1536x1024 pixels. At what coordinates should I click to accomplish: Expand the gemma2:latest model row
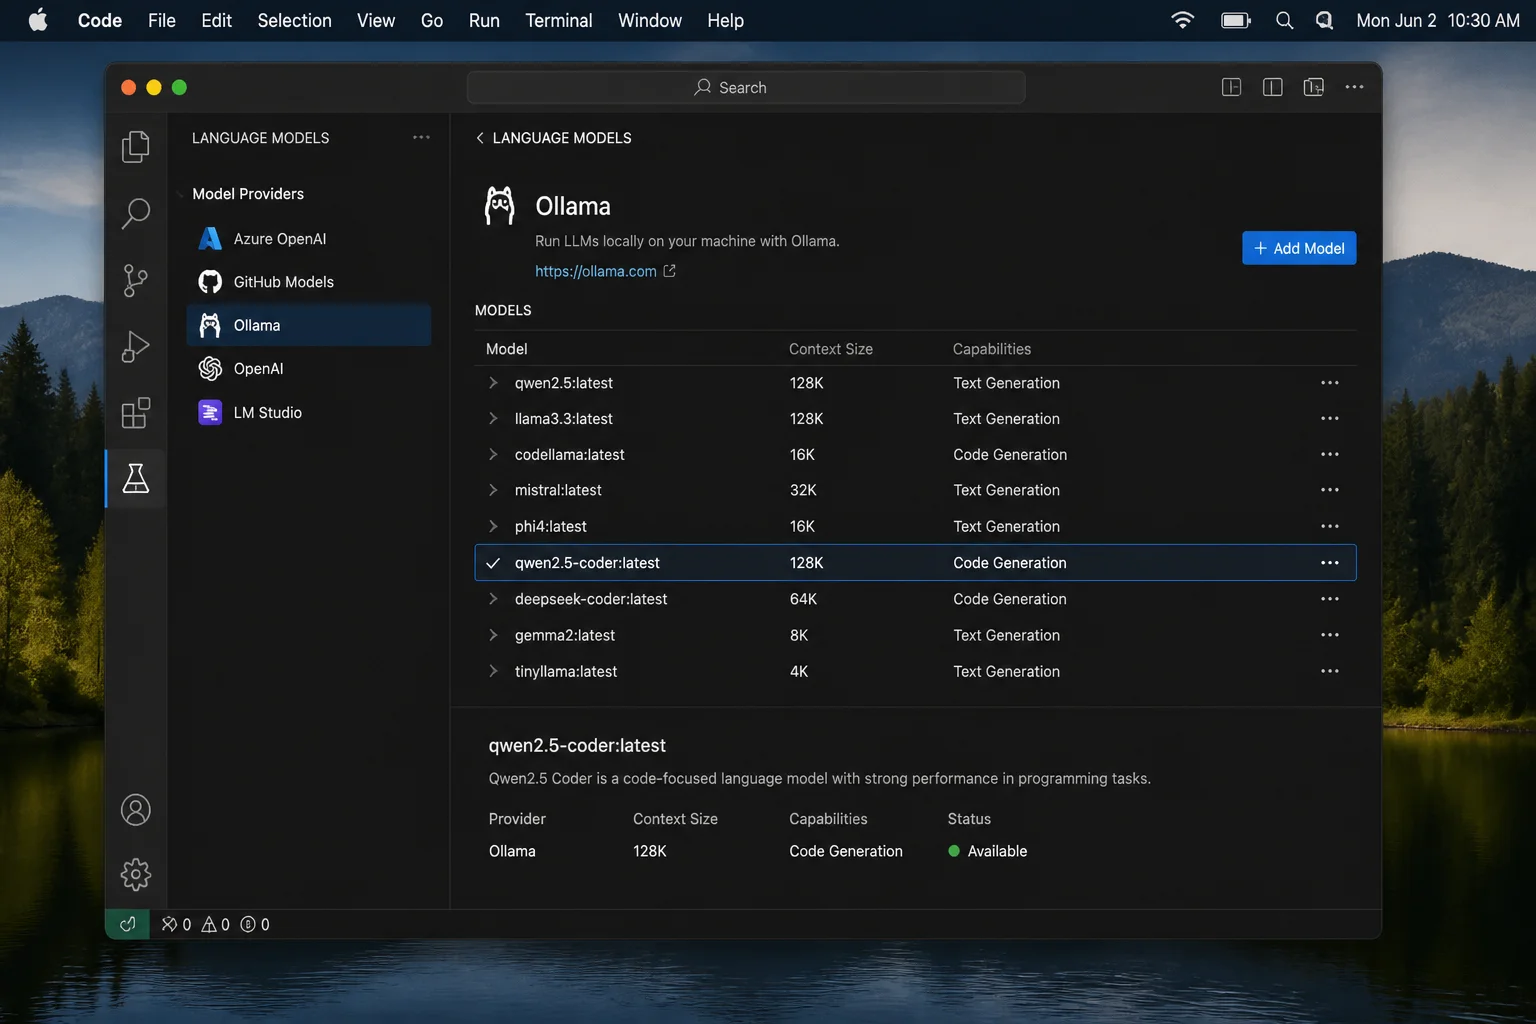(493, 635)
